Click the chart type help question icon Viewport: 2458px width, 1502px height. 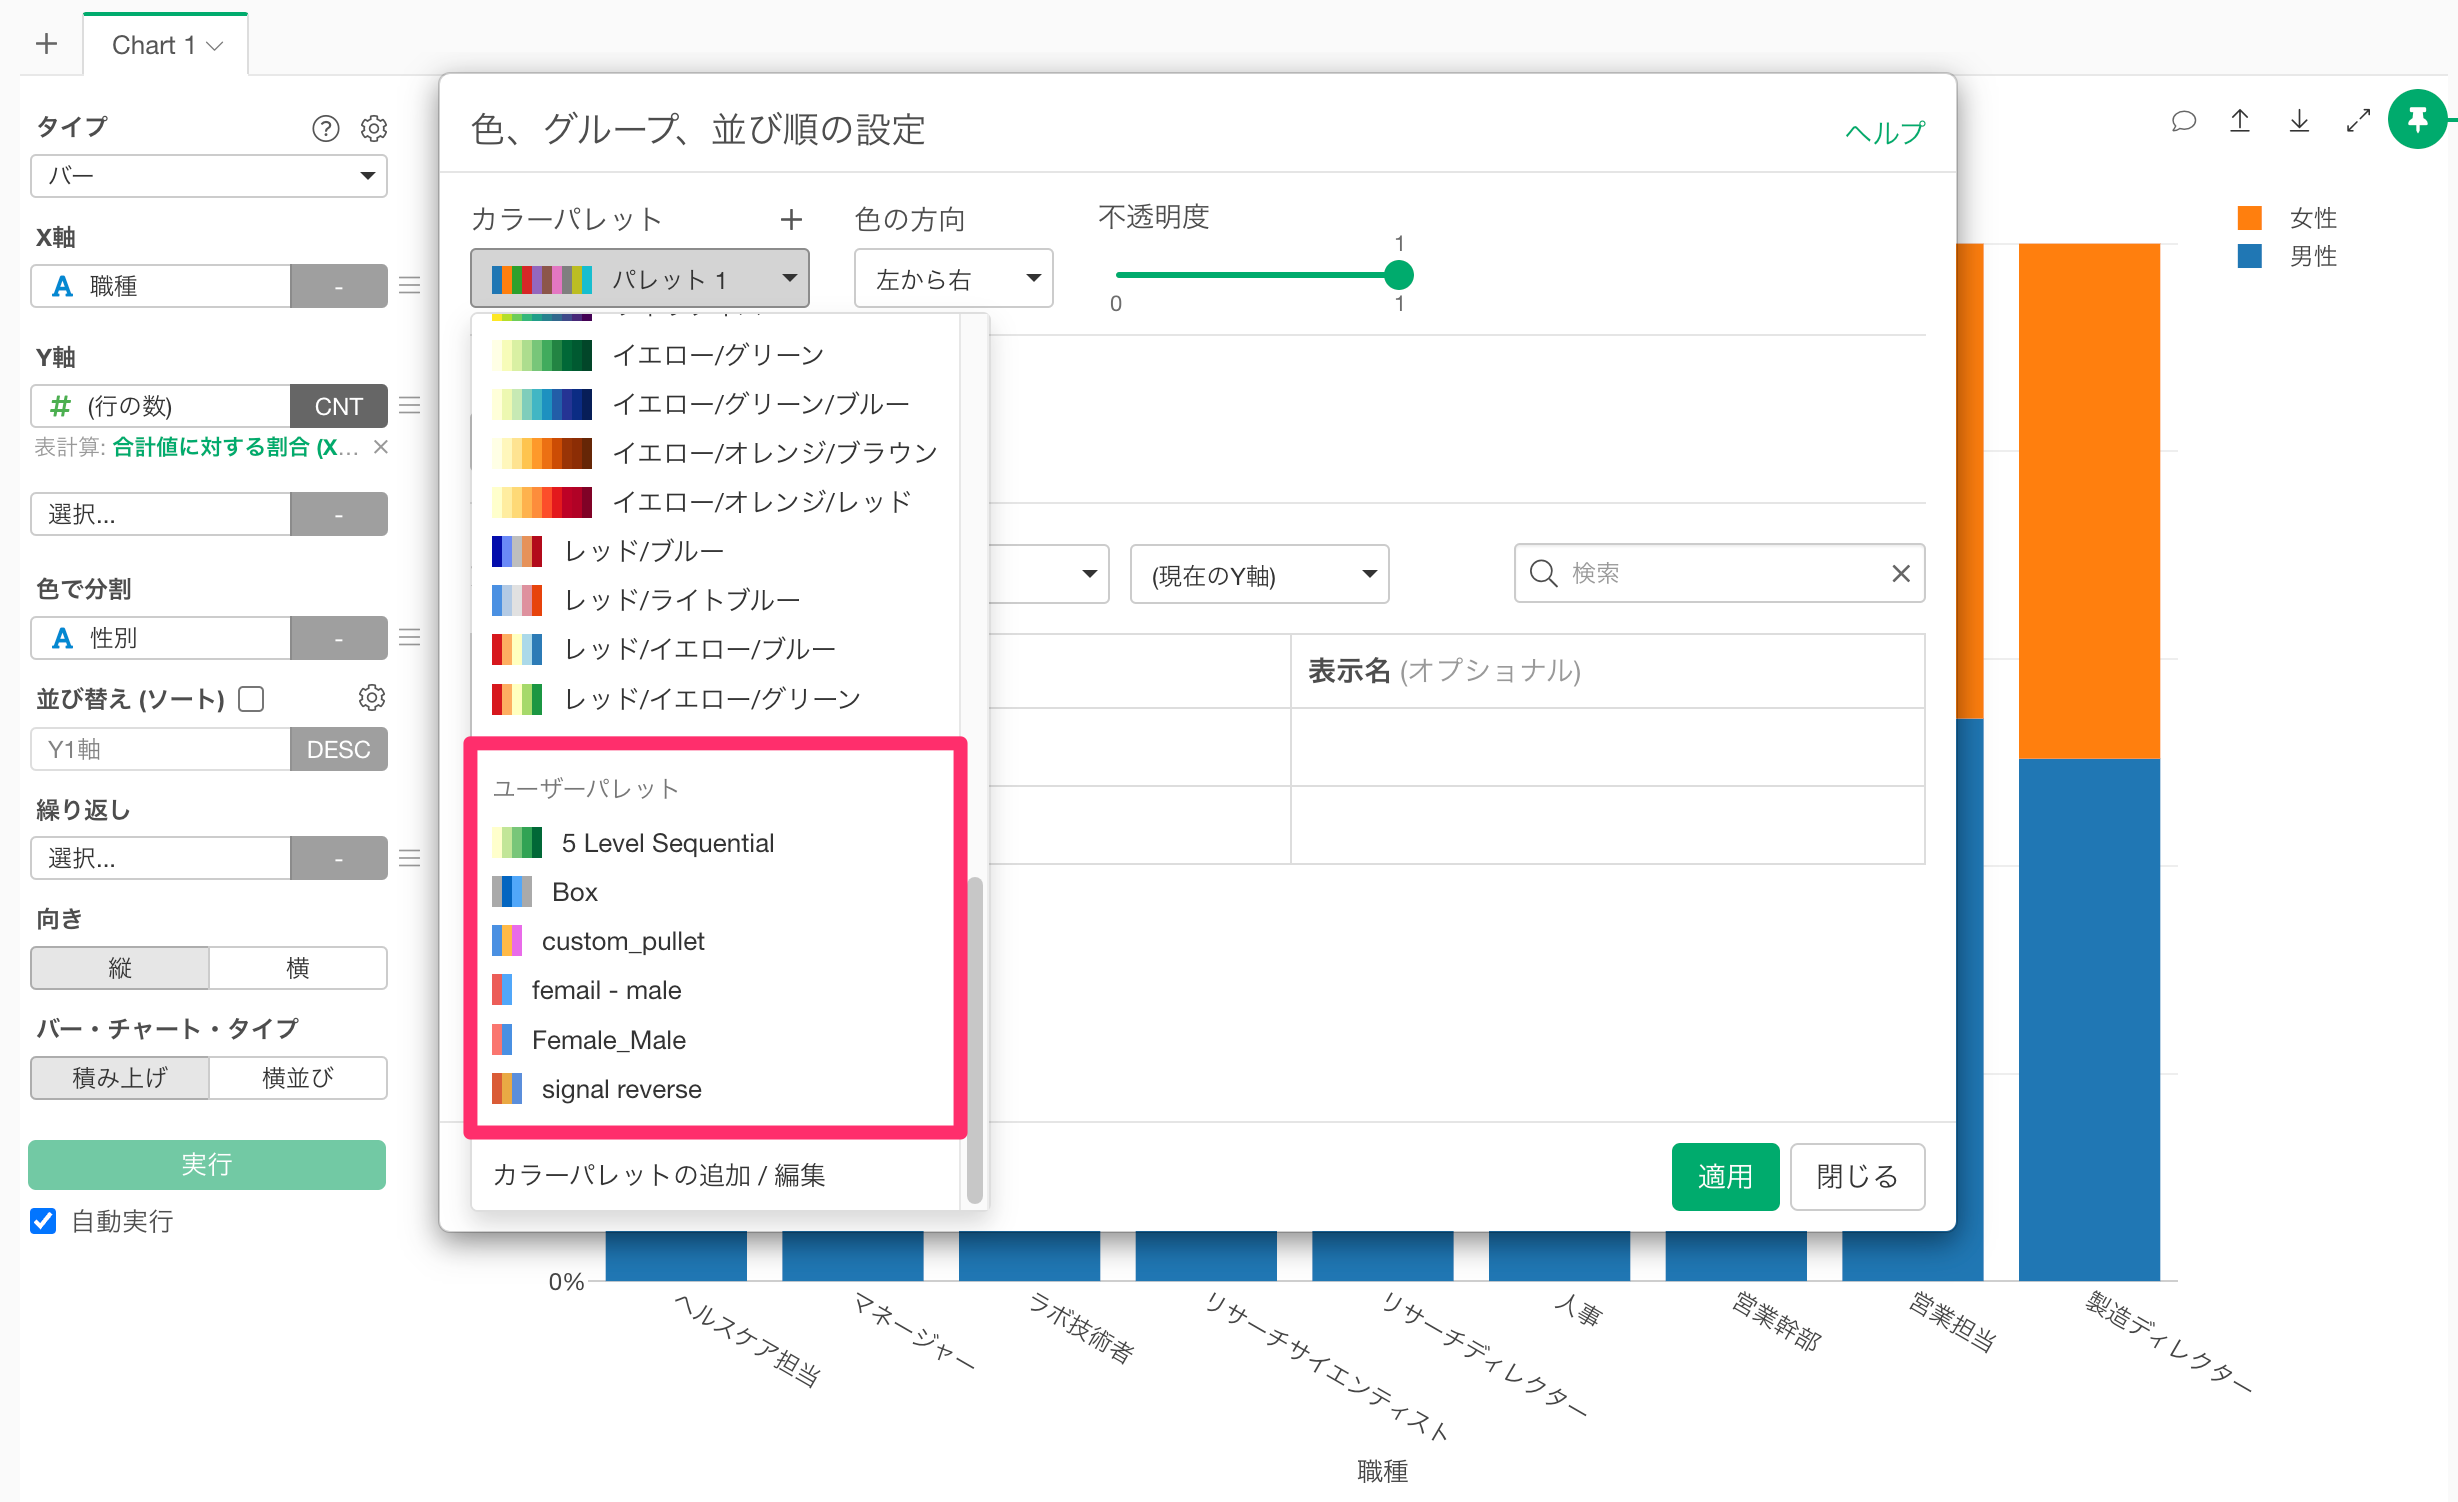pos(325,128)
